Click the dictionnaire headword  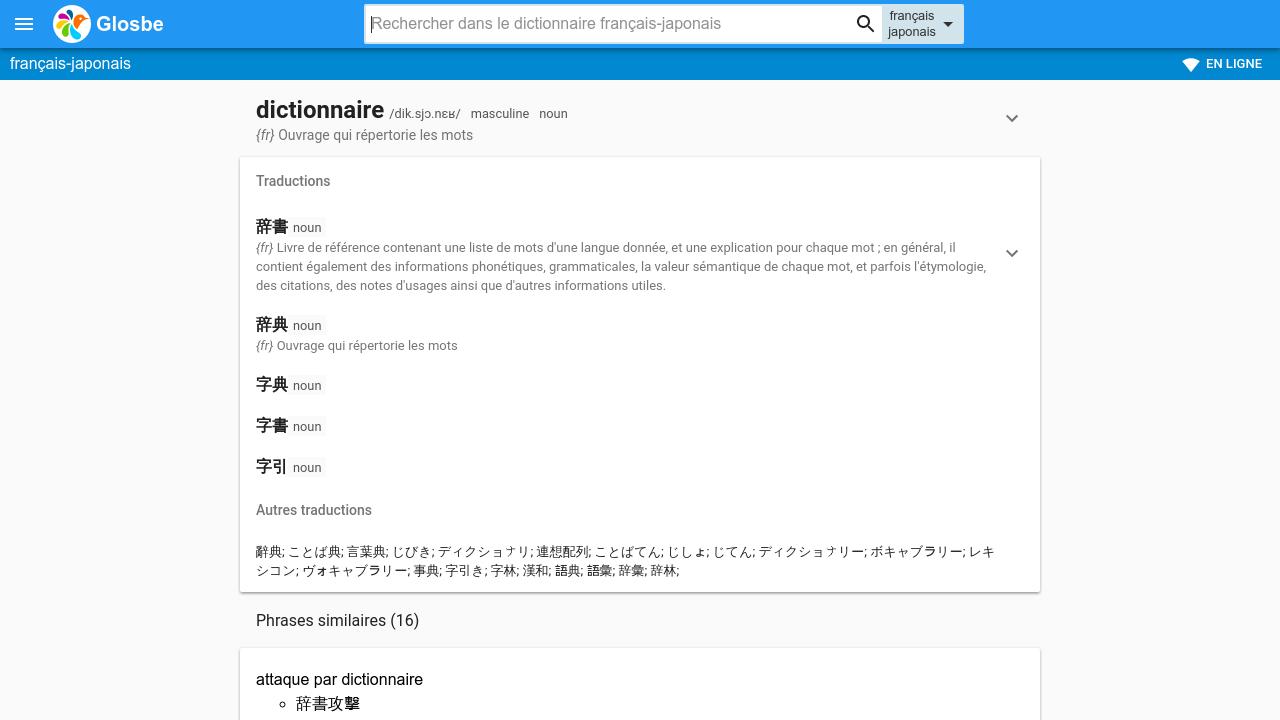coord(320,110)
